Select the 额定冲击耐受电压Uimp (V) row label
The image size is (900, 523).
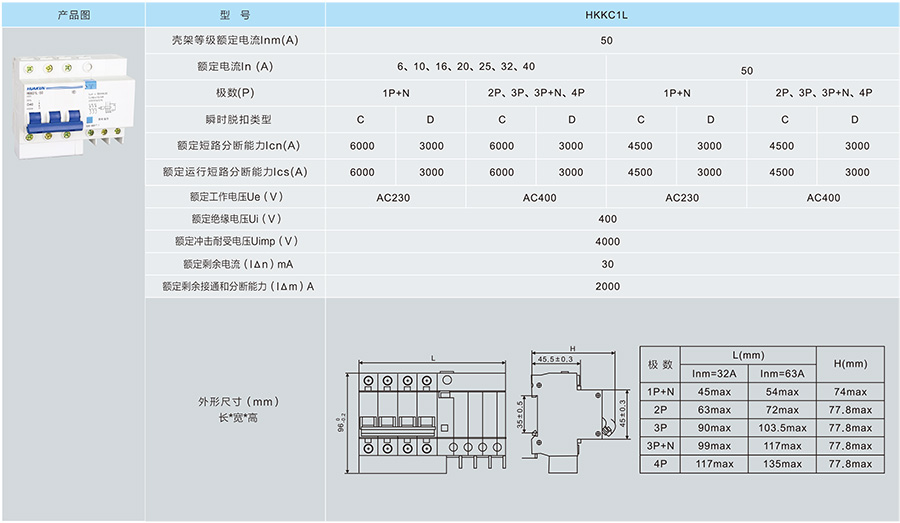click(236, 241)
